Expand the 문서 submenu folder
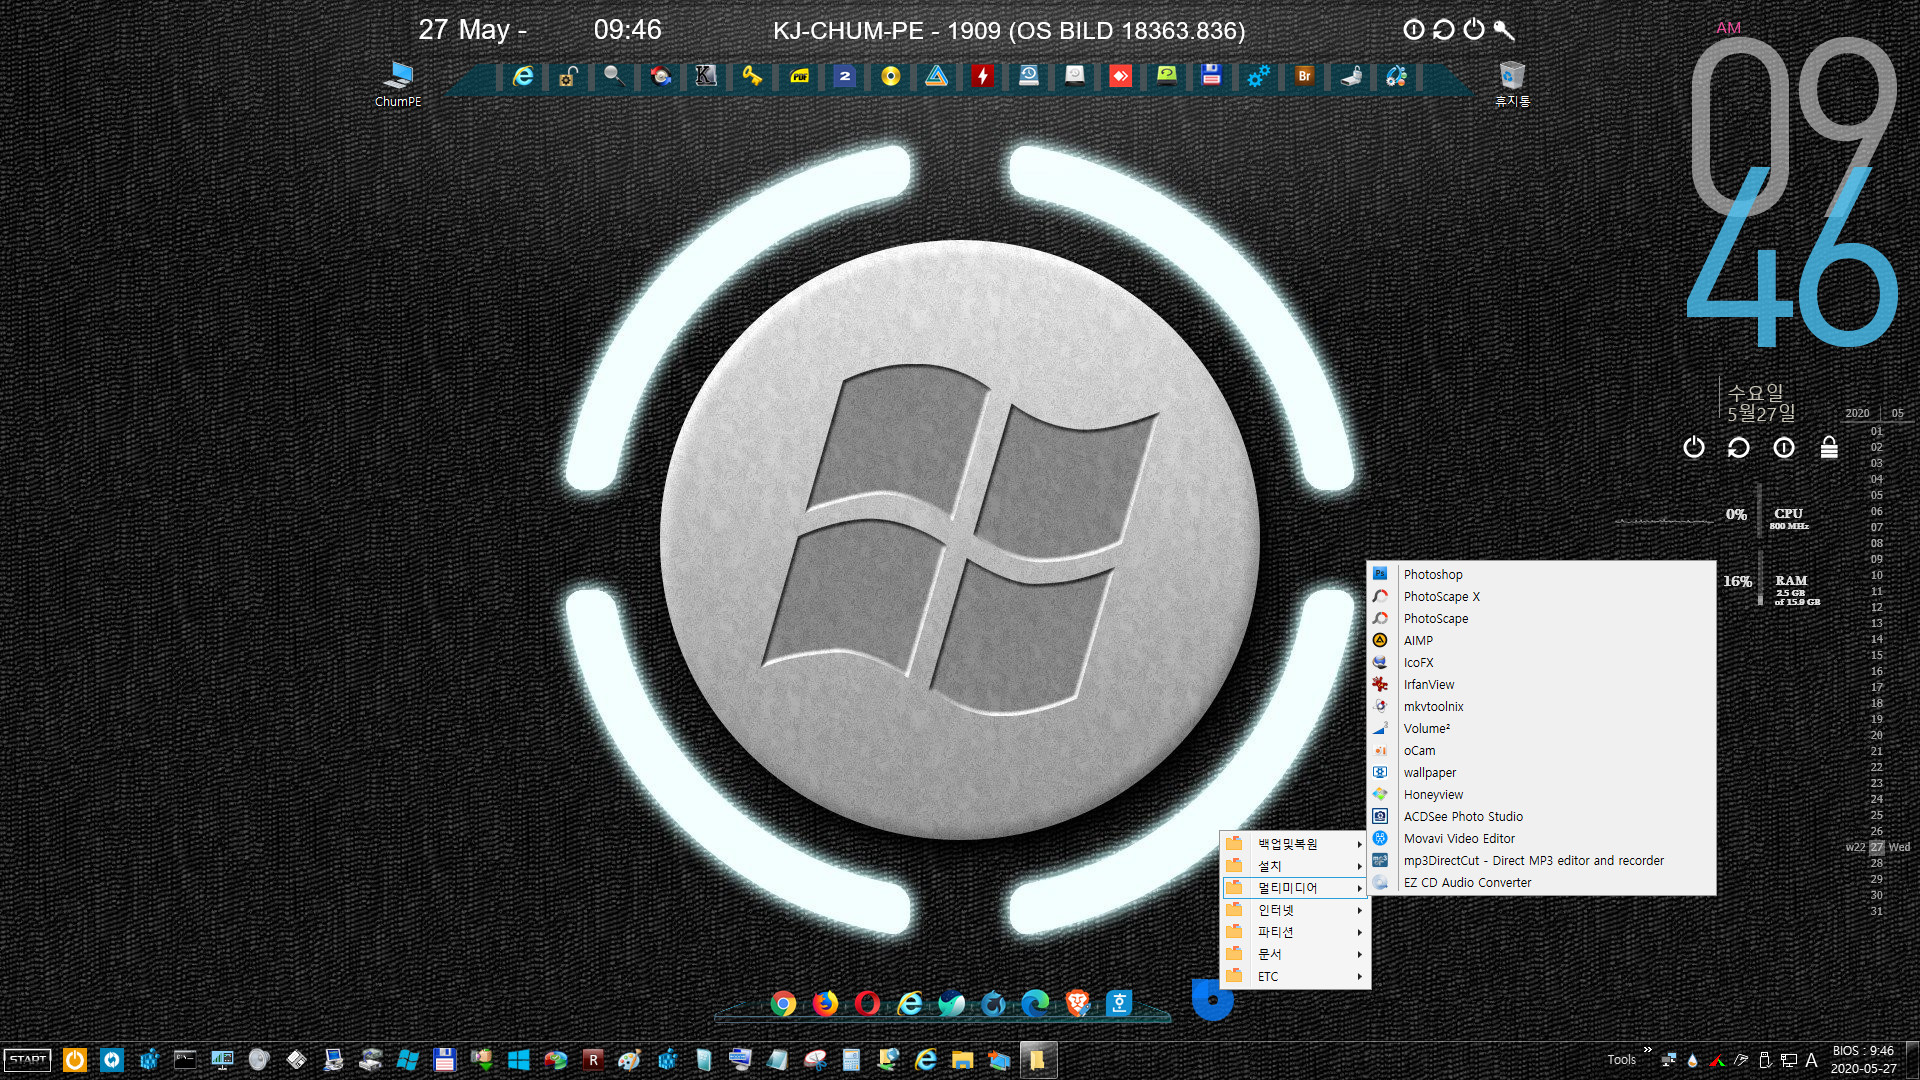This screenshot has height=1080, width=1920. point(1295,954)
